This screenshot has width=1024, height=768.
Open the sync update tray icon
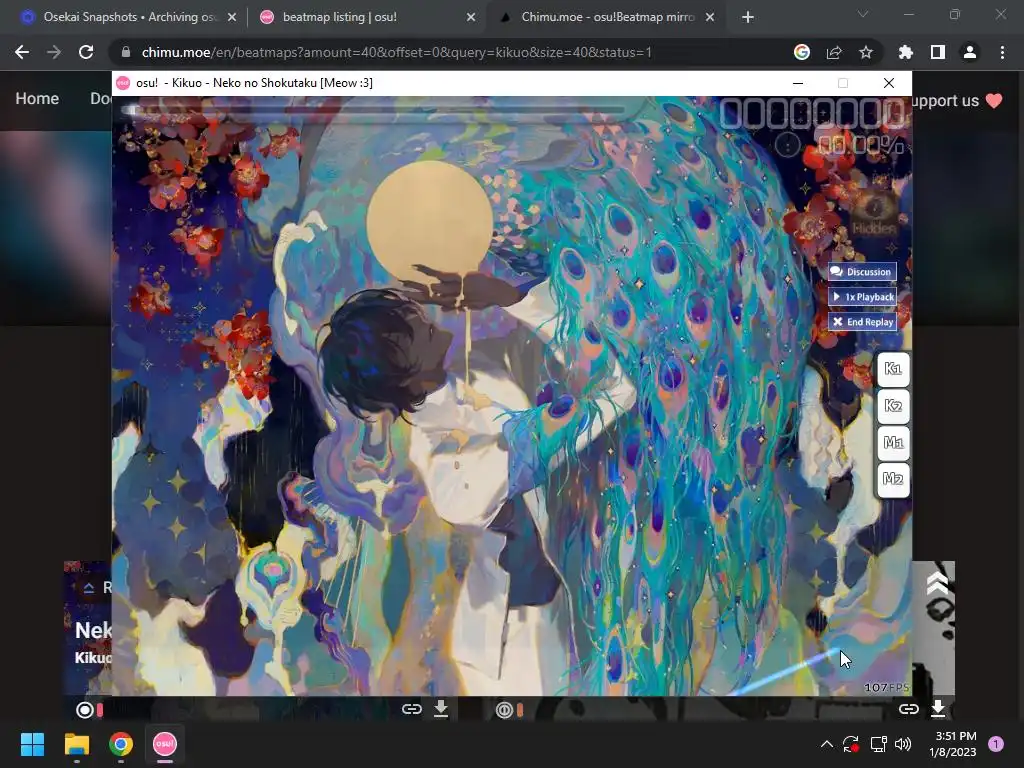point(851,744)
